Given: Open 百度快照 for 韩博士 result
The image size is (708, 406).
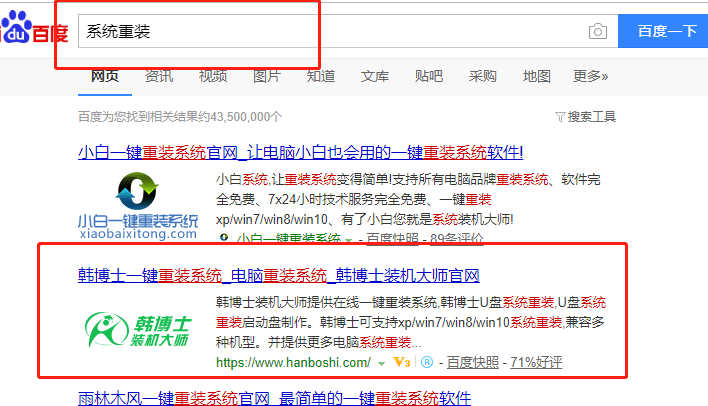Looking at the screenshot, I should coord(473,362).
